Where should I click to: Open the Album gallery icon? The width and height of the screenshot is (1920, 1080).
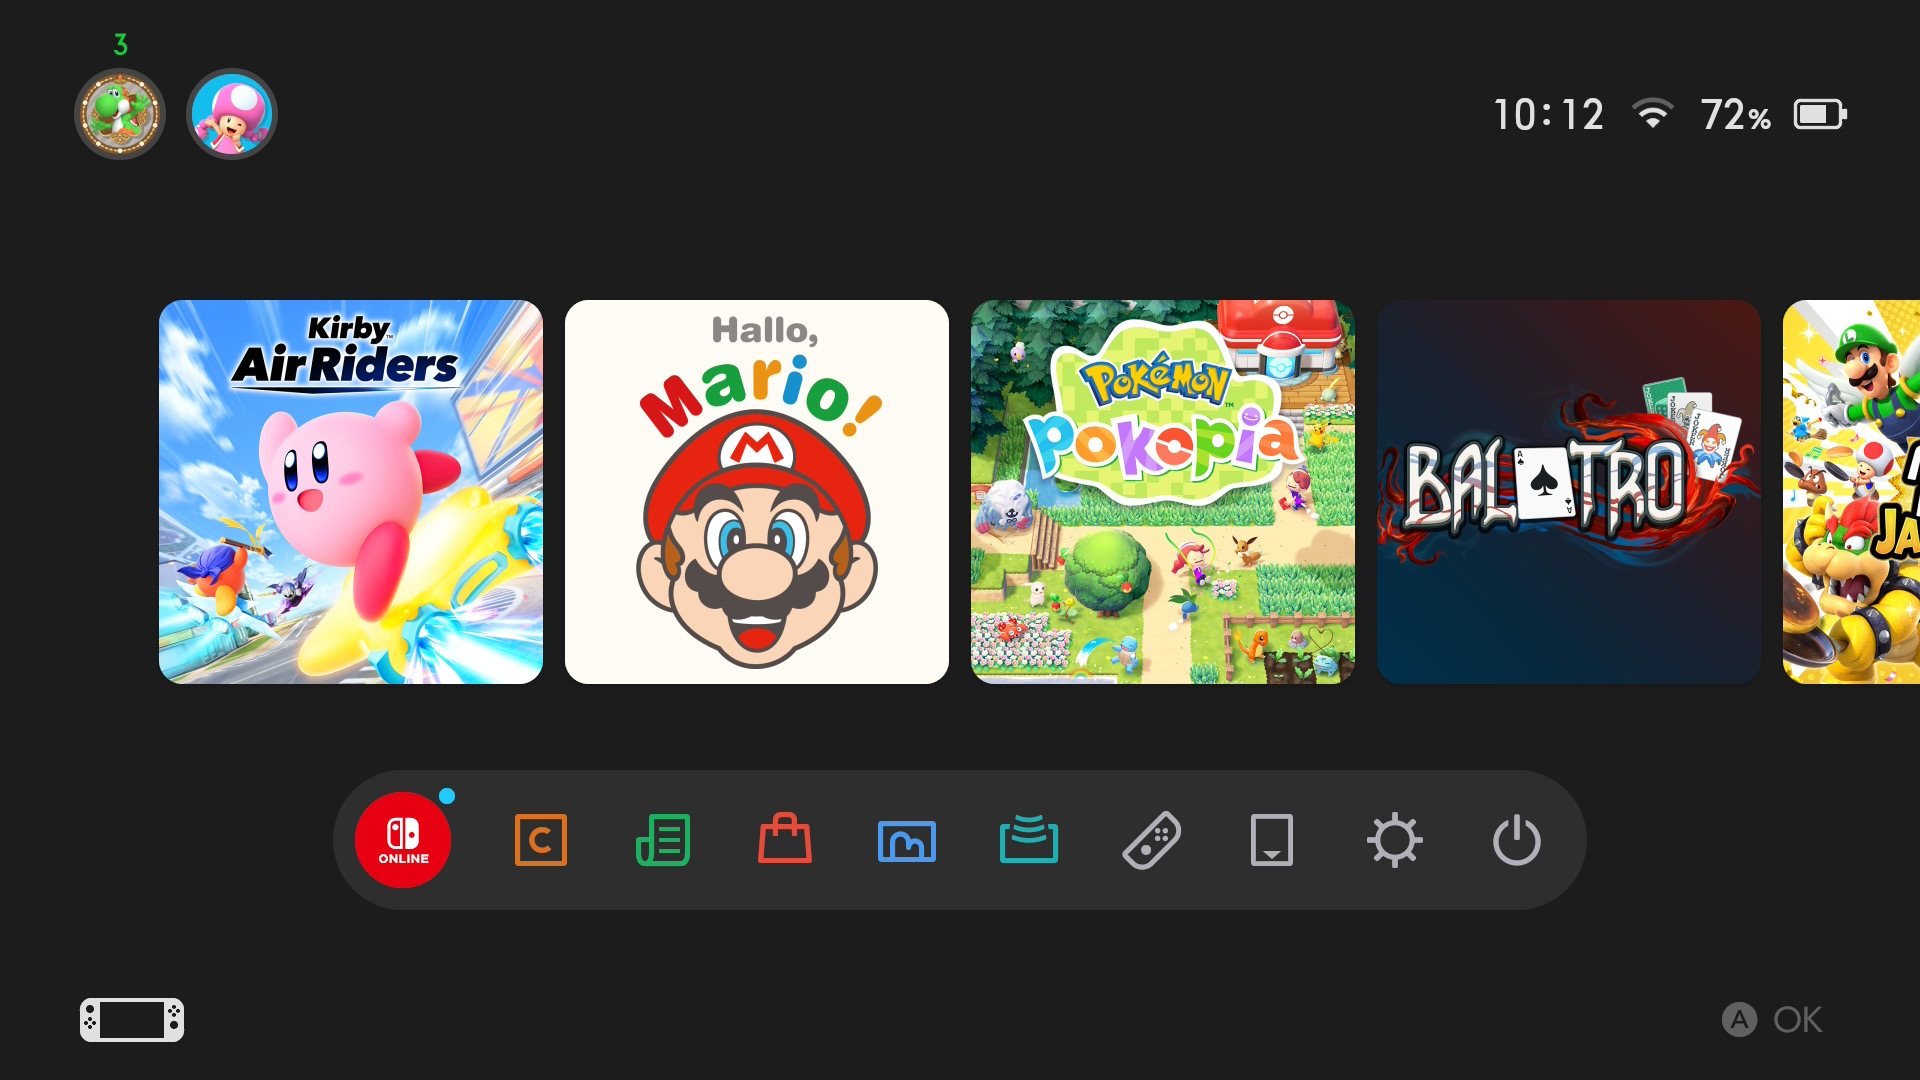pos(907,840)
